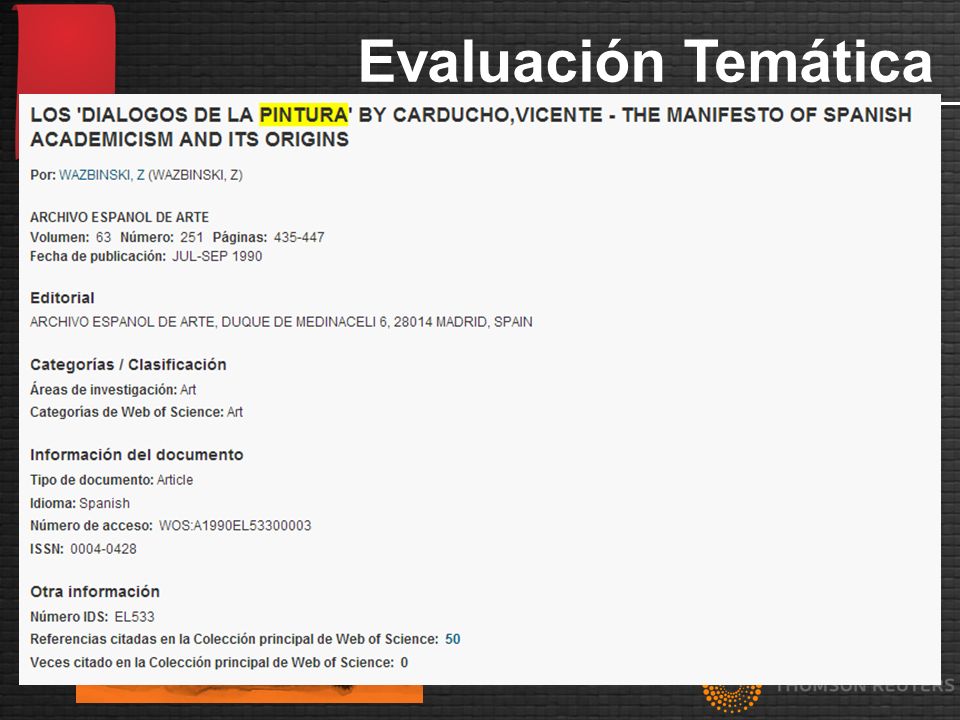Select the publisher address in Madrid
This screenshot has height=720, width=960.
(x=281, y=322)
